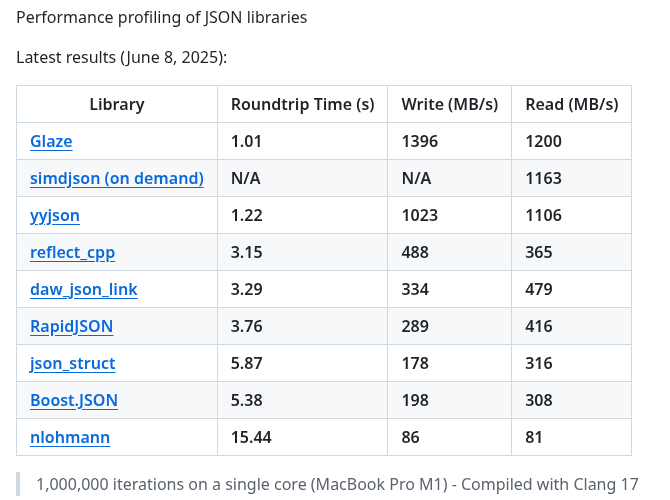Click simdjson read speed 1163 cell

(543, 178)
